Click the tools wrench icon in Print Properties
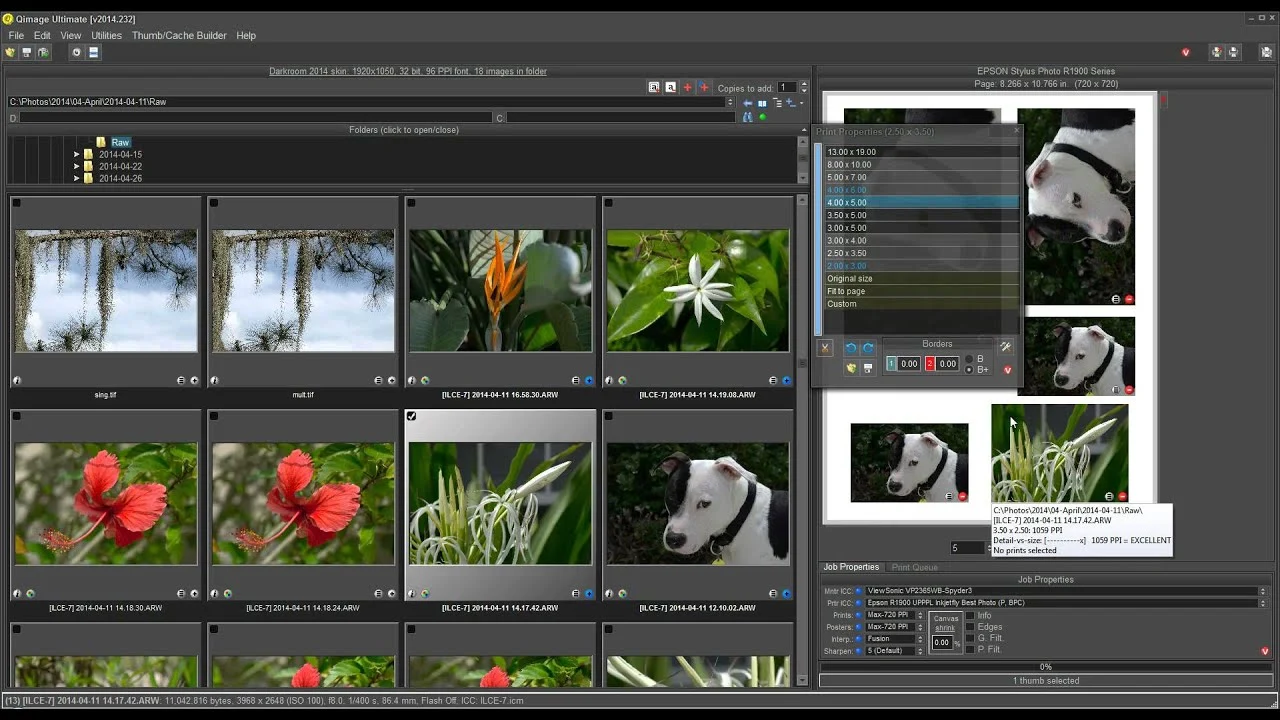Viewport: 1280px width, 720px height. tap(1006, 347)
